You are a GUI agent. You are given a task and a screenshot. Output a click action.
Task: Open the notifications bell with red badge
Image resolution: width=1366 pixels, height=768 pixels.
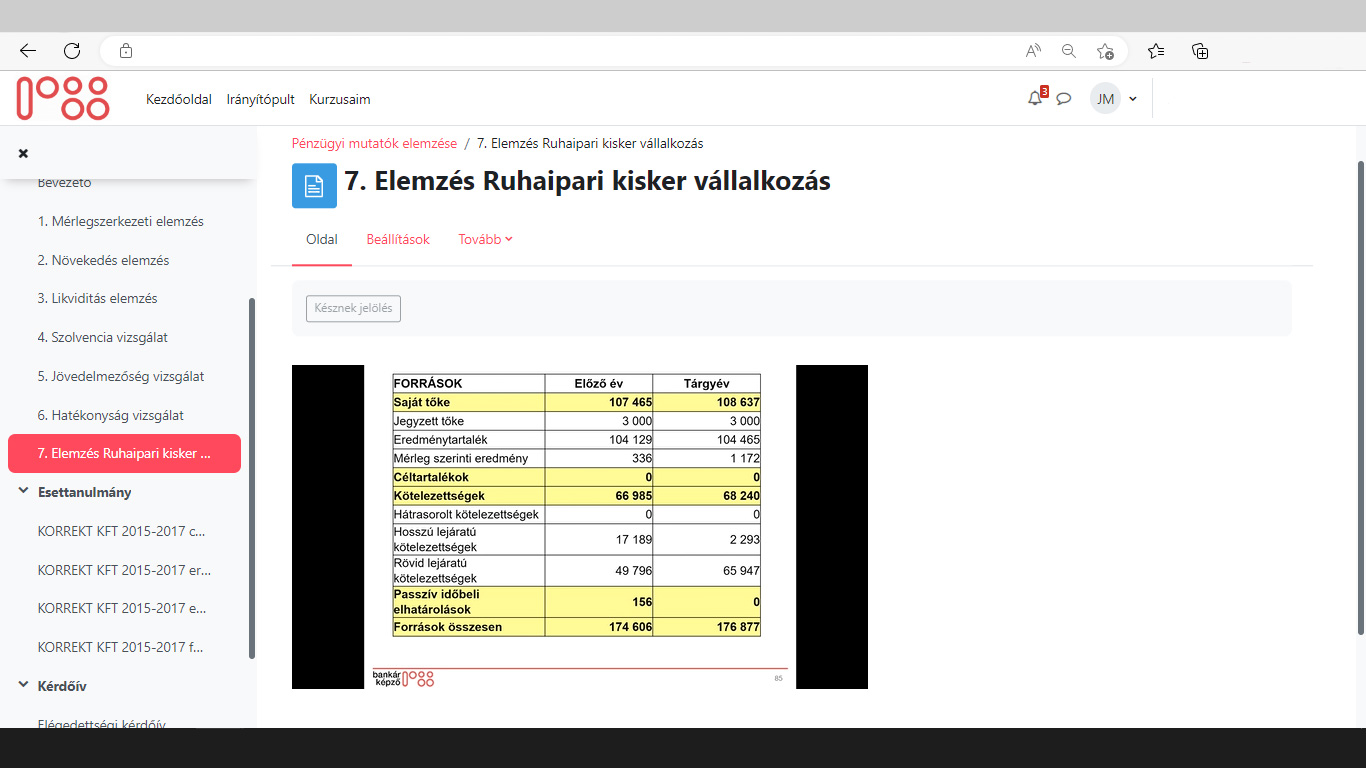click(x=1034, y=98)
